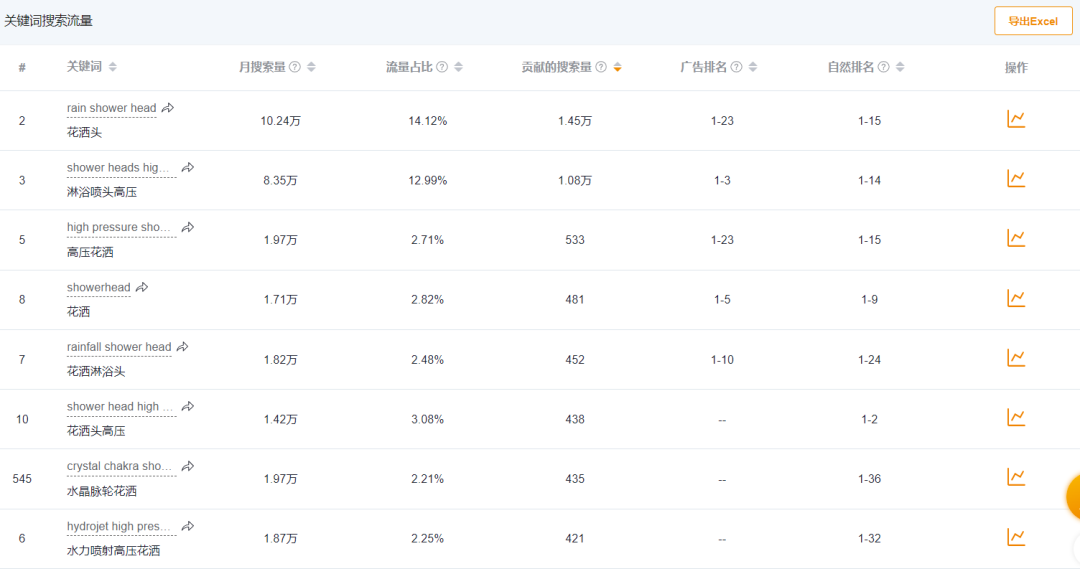The height and width of the screenshot is (569, 1080).
Task: Open trend chart for showerhead row
Action: pos(1016,298)
